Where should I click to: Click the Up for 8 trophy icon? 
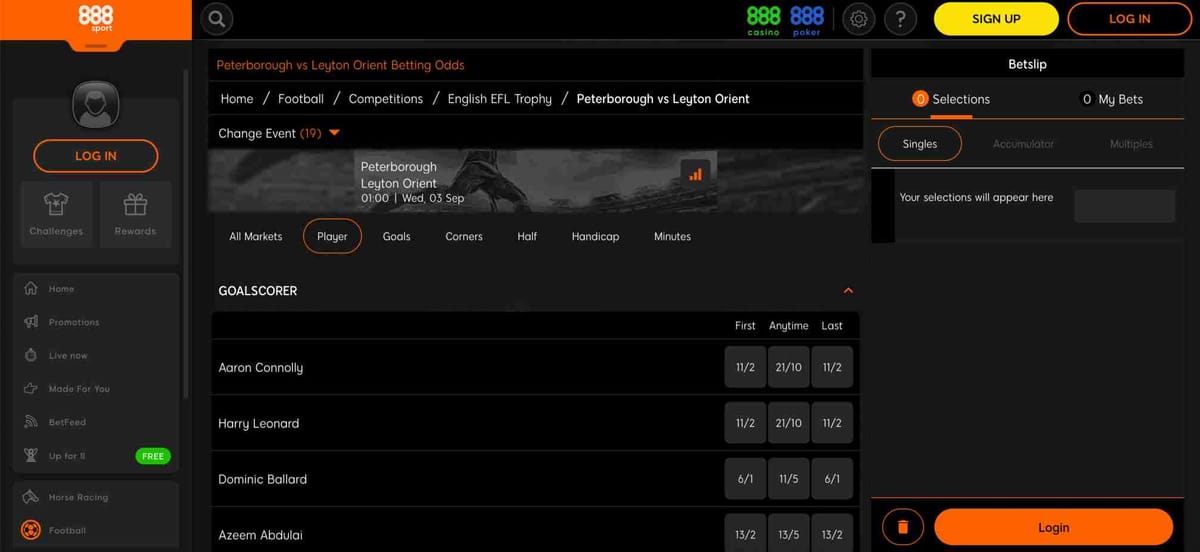click(31, 455)
